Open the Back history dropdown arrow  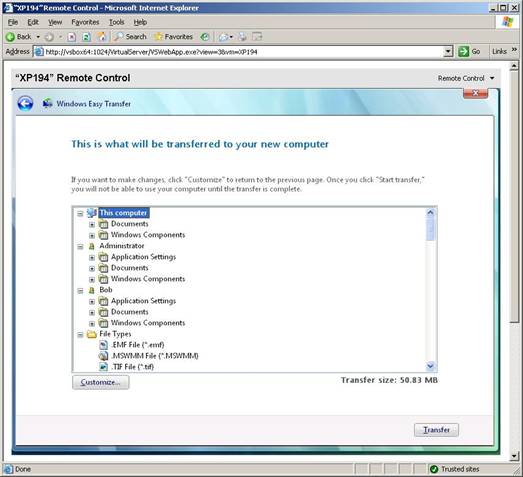pyautogui.click(x=38, y=37)
